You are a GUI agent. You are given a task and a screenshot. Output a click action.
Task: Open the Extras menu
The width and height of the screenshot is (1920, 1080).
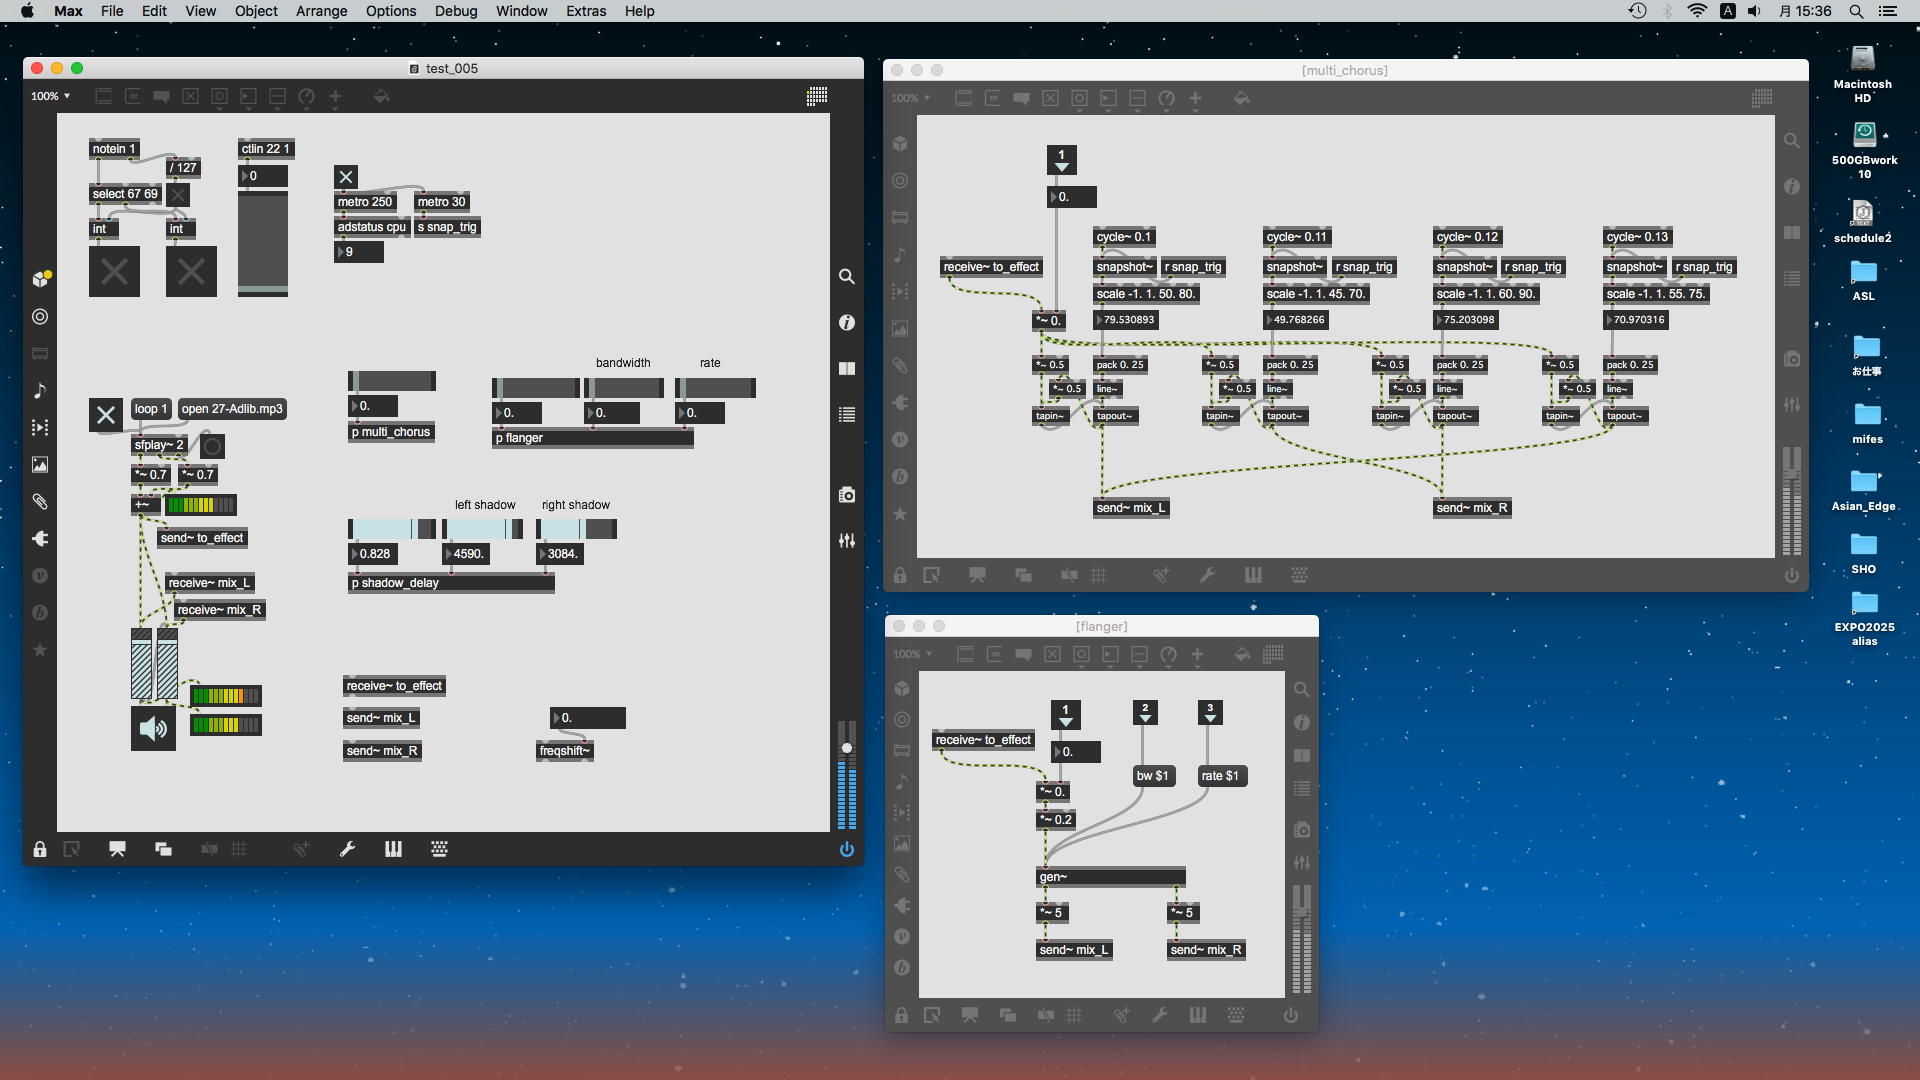(x=585, y=11)
